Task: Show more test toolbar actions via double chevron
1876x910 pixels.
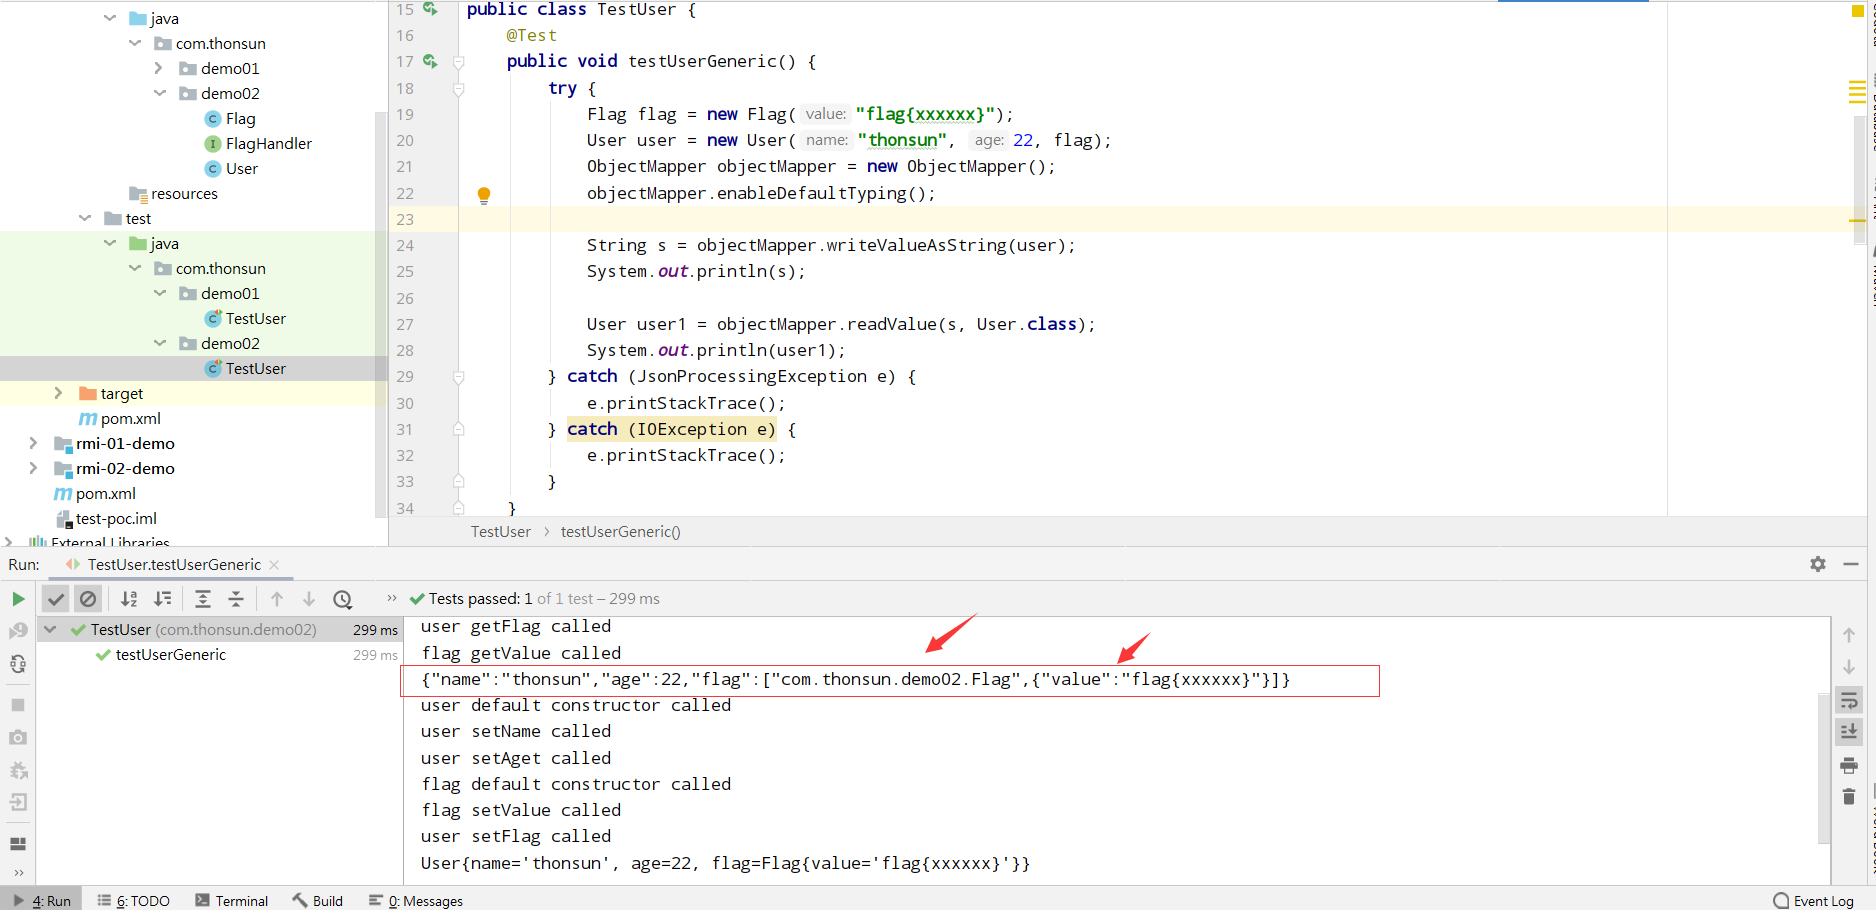Action: 392,599
